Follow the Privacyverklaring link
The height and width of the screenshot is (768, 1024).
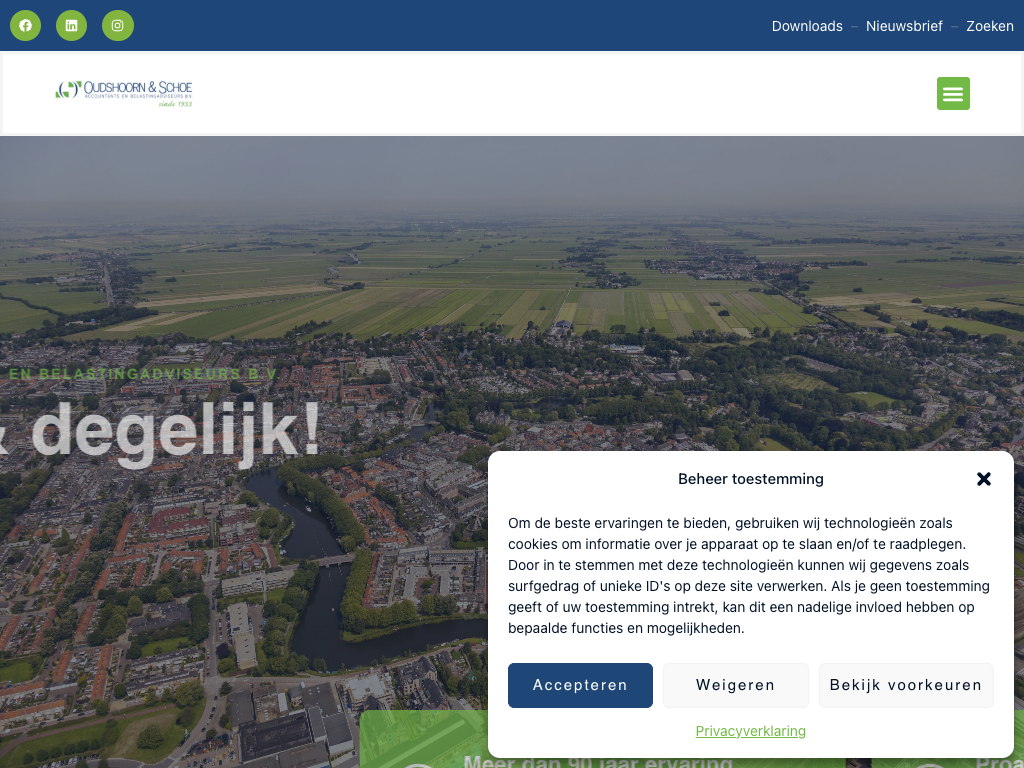pyautogui.click(x=750, y=731)
